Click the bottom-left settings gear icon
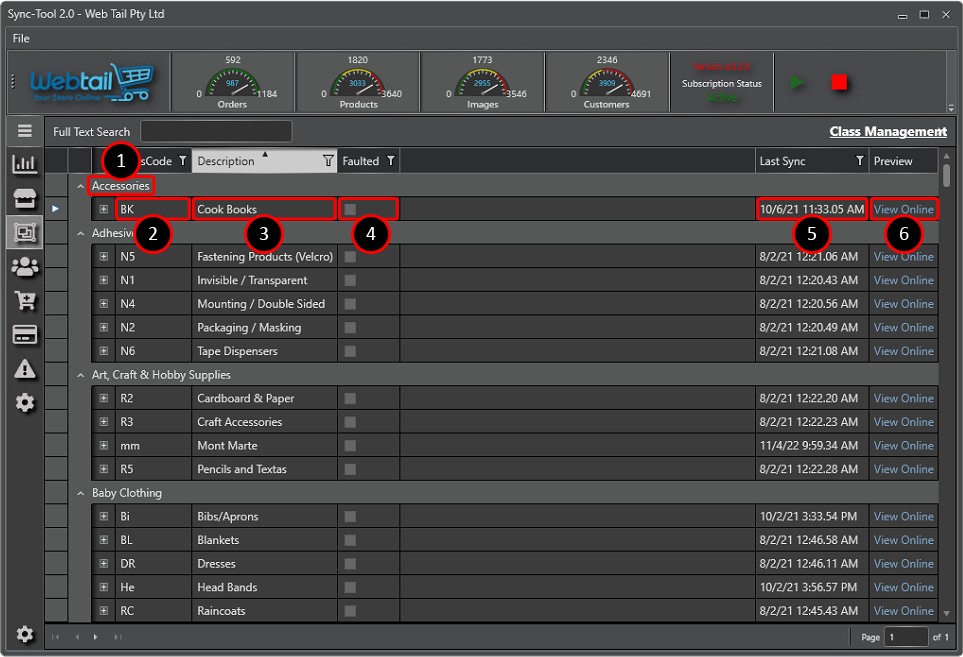Viewport: 963px width, 657px height. [25, 634]
